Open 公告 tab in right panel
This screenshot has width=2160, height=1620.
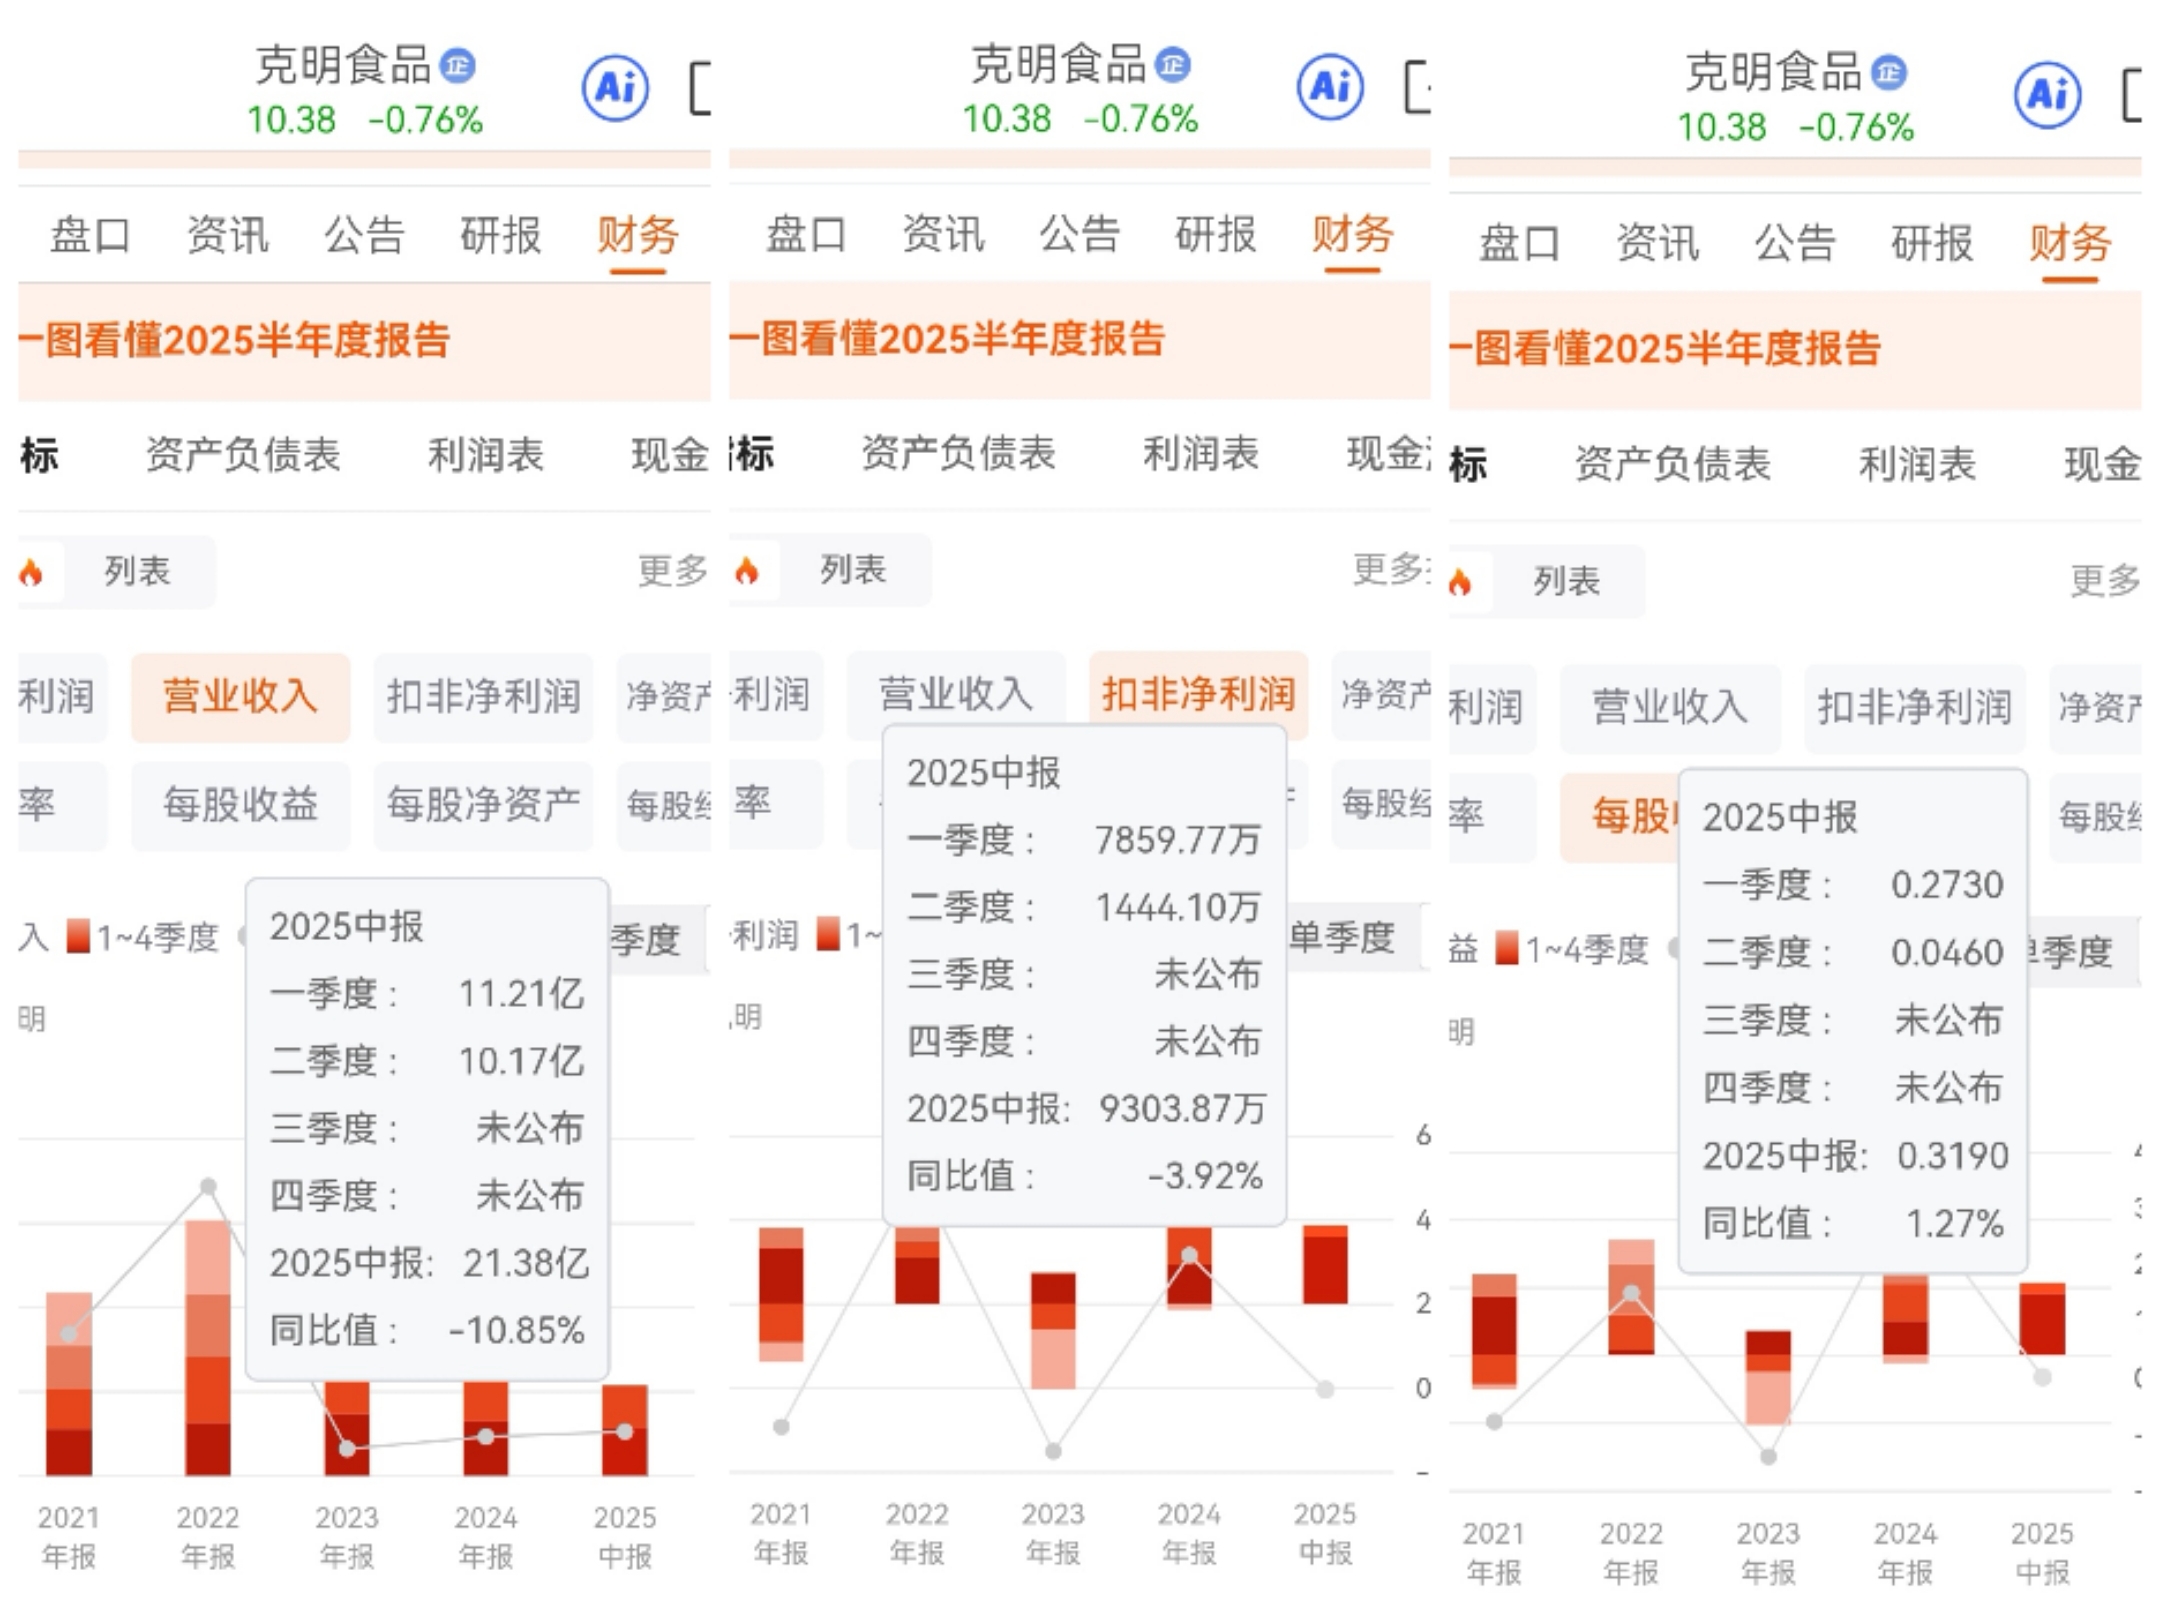point(1795,243)
